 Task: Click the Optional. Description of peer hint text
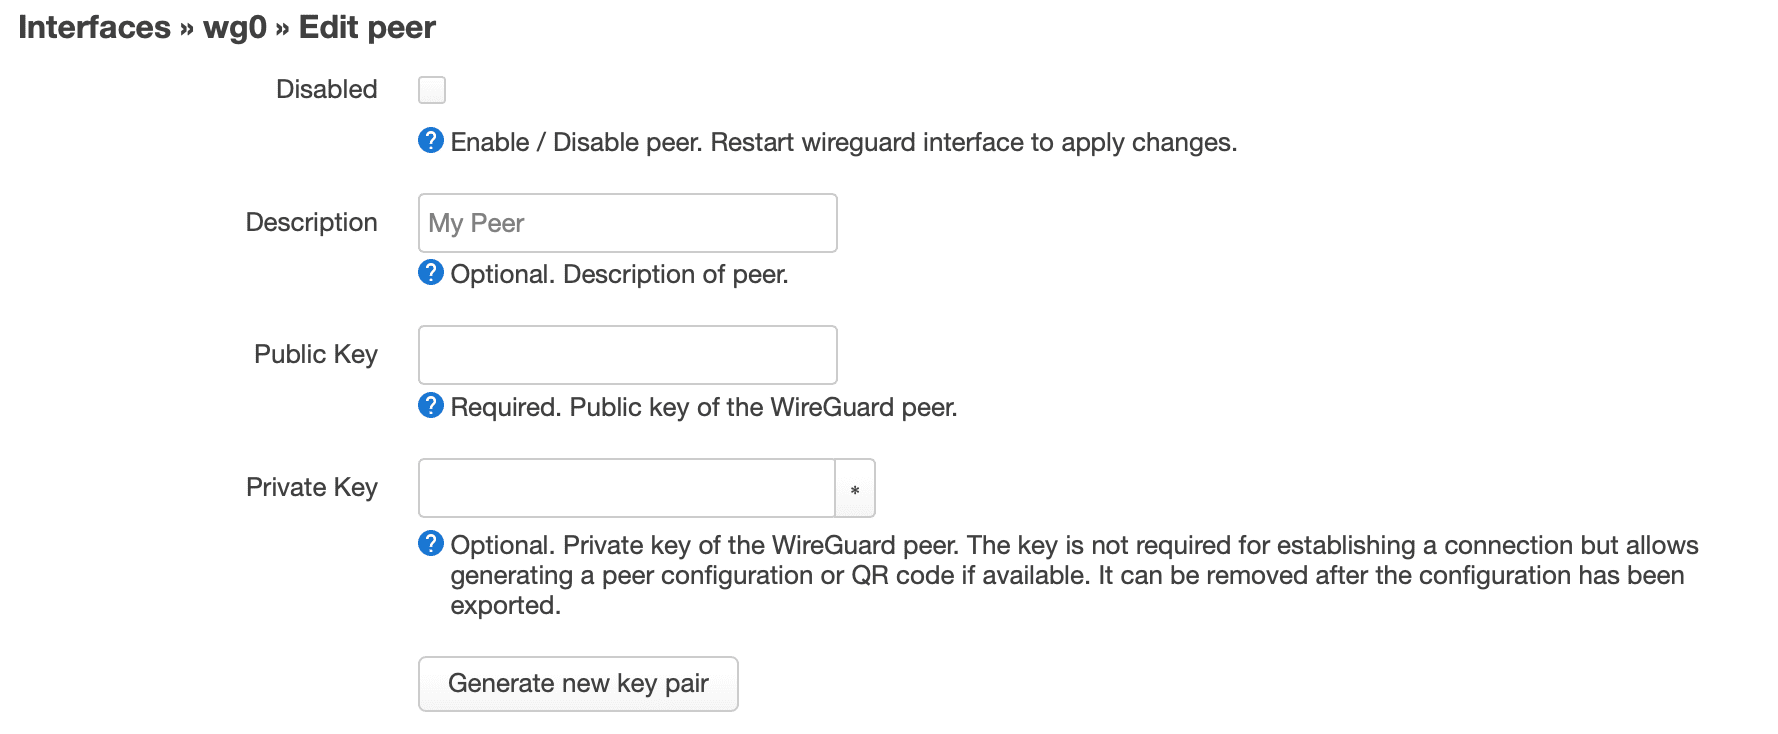619,274
